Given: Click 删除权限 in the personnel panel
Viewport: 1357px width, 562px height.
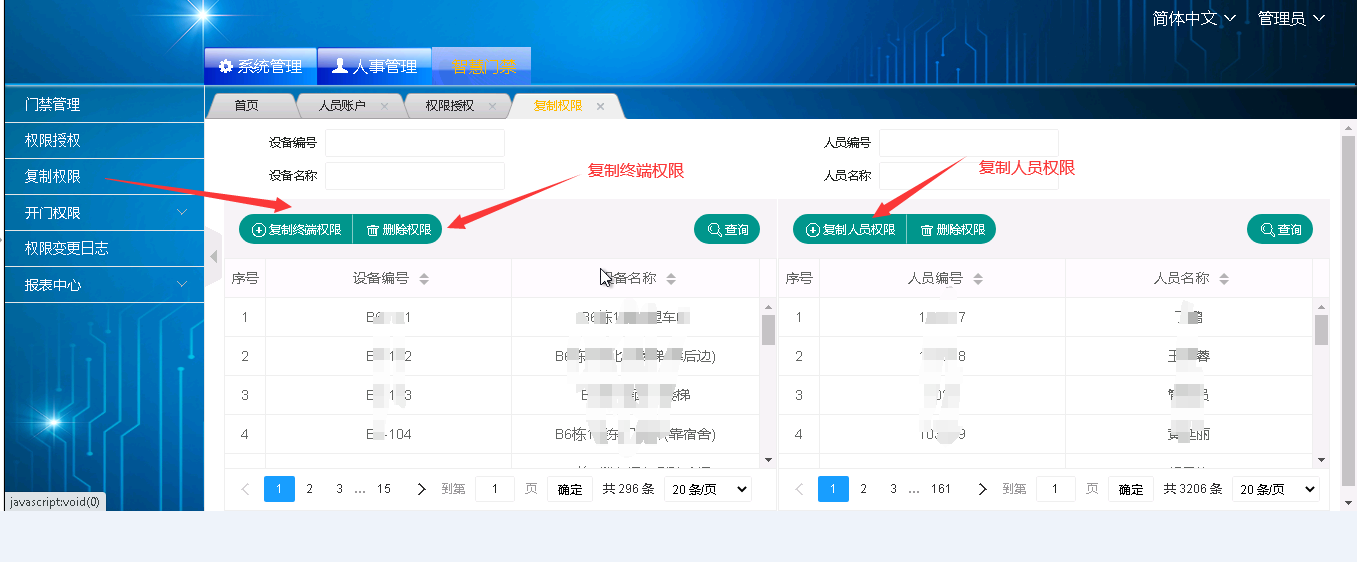Looking at the screenshot, I should (952, 229).
